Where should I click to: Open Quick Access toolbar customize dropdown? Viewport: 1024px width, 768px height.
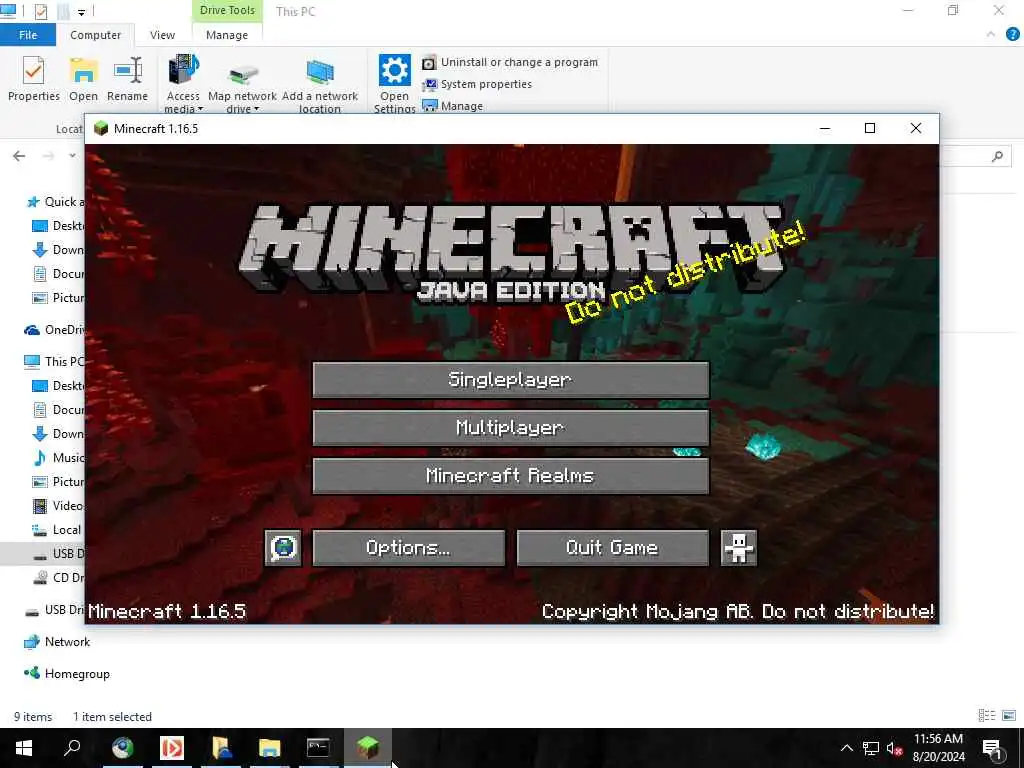pyautogui.click(x=82, y=12)
